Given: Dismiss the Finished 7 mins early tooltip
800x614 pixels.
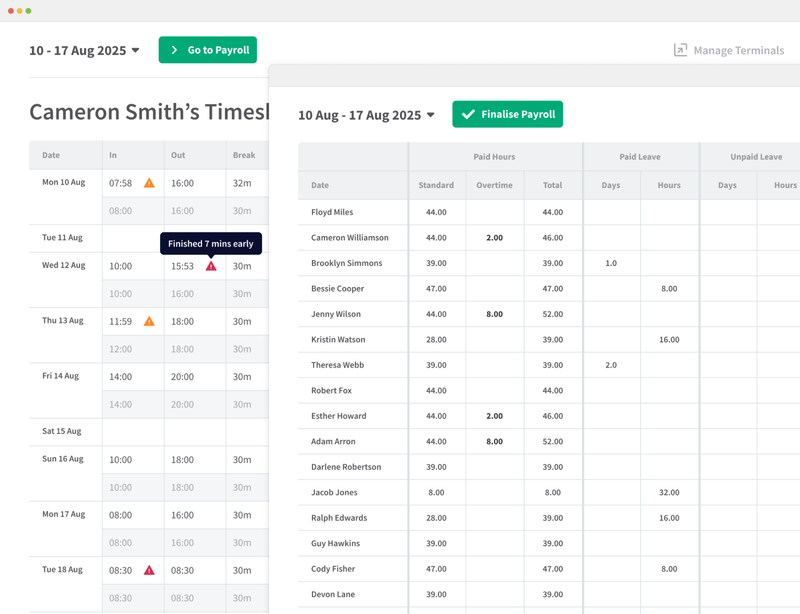Looking at the screenshot, I should coord(211,242).
